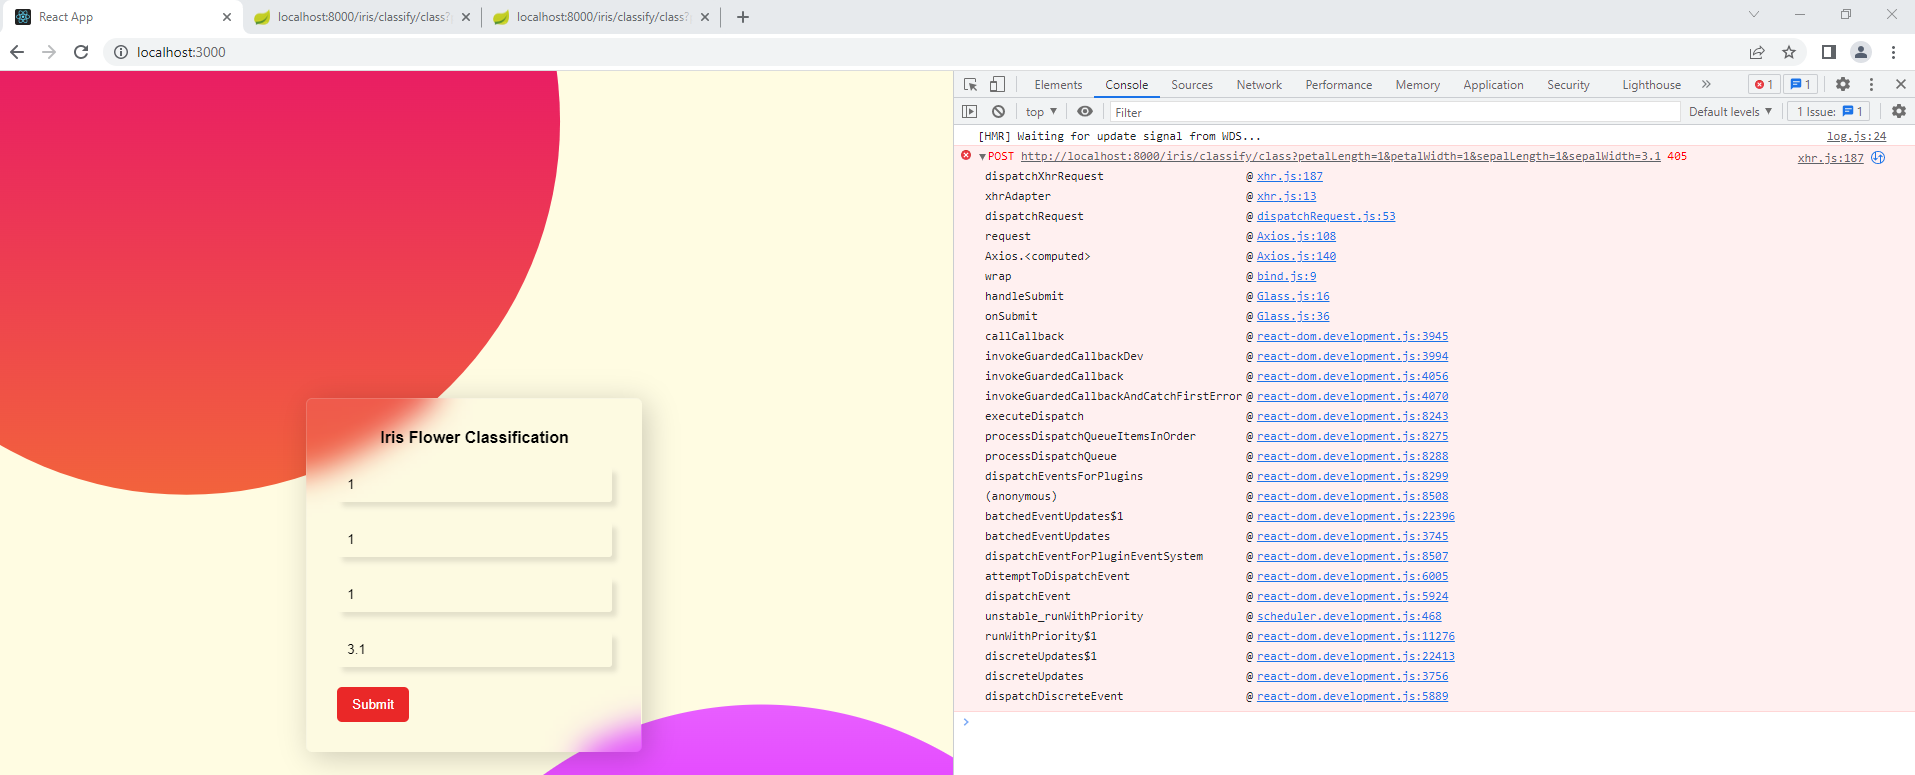Screen dimensions: 1915x775
Task: Clear the console
Action: [x=998, y=112]
